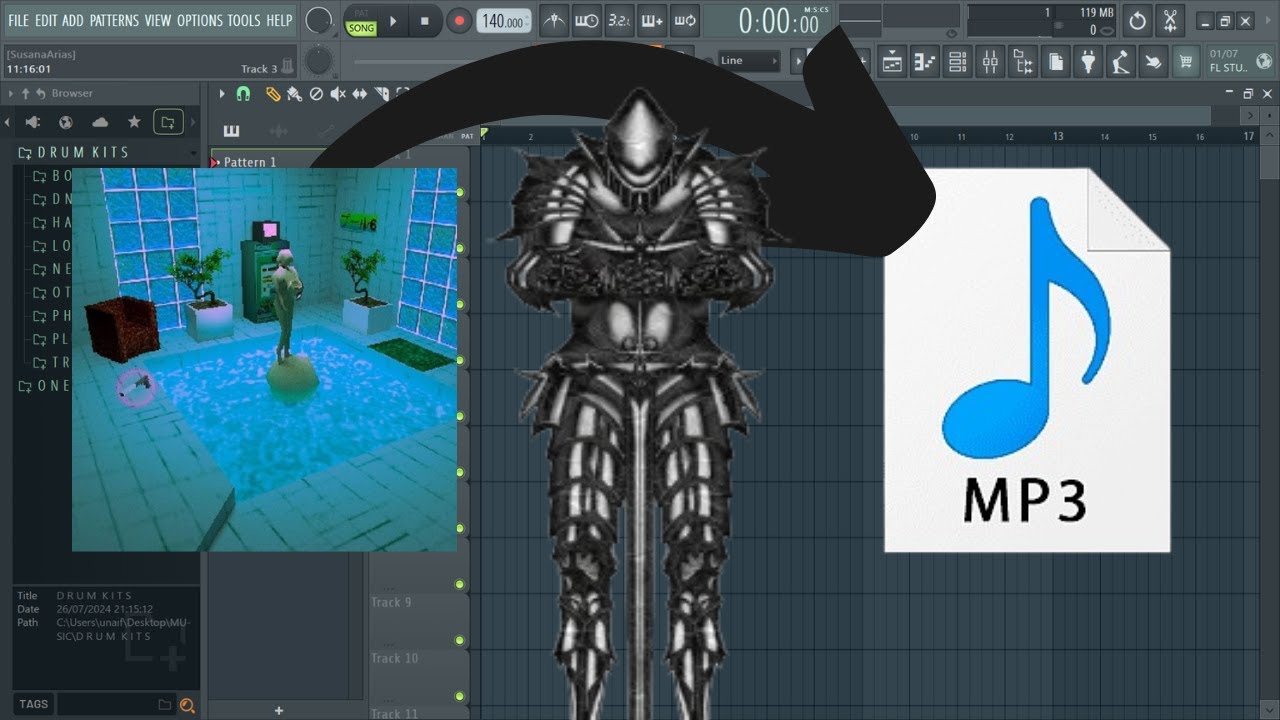Start playback with Play button
The image size is (1280, 720).
click(393, 21)
